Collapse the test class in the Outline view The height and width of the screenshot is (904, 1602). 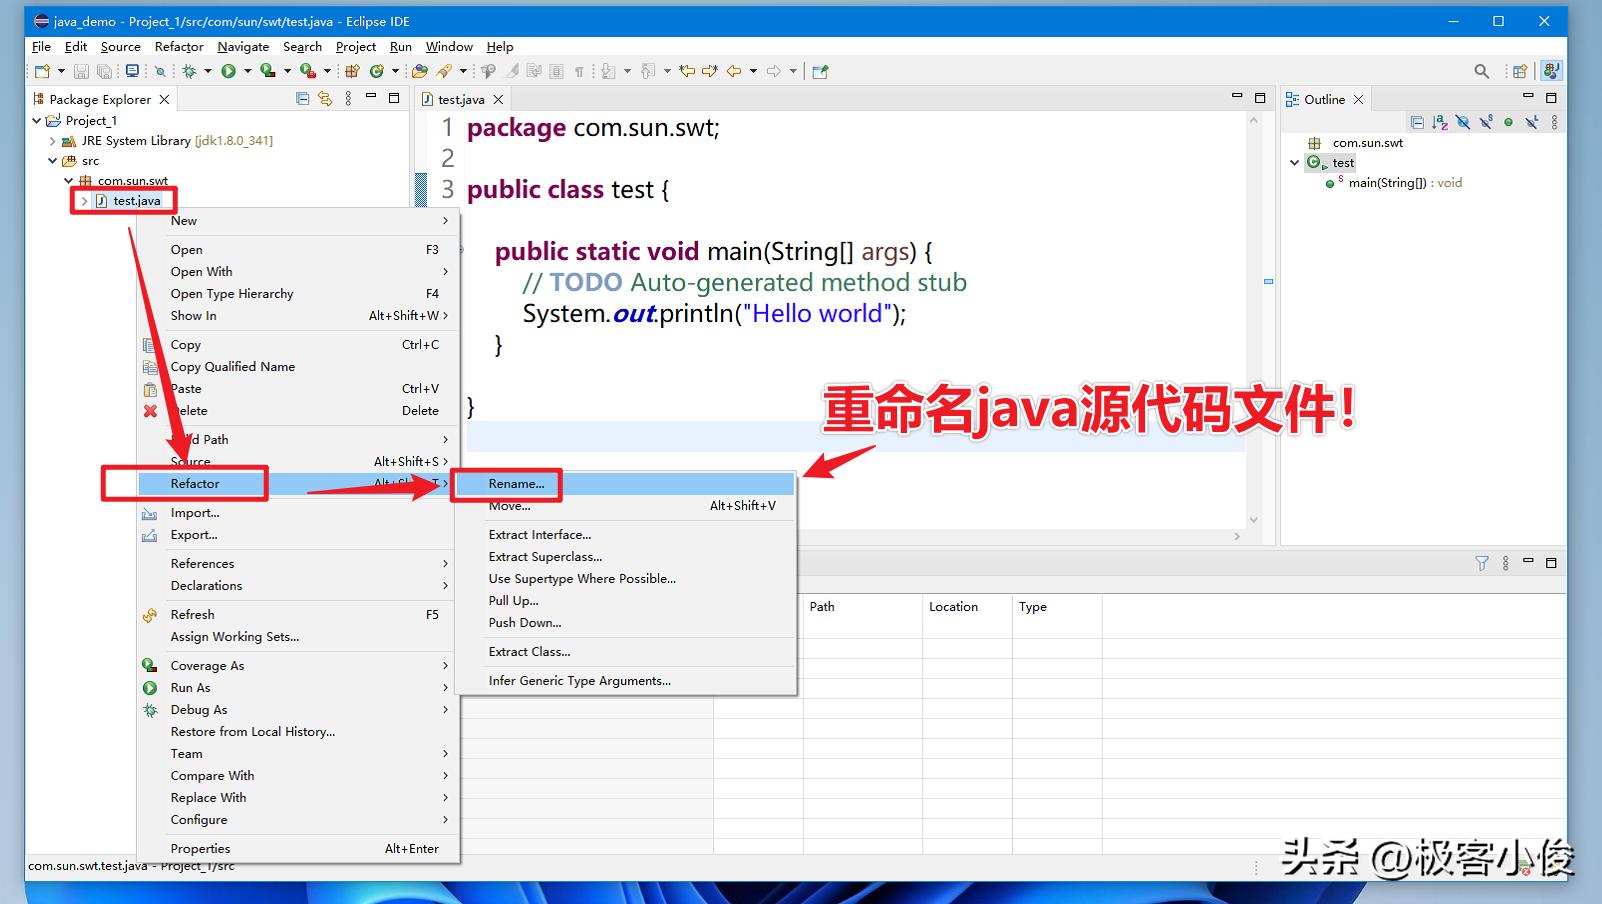click(1296, 162)
